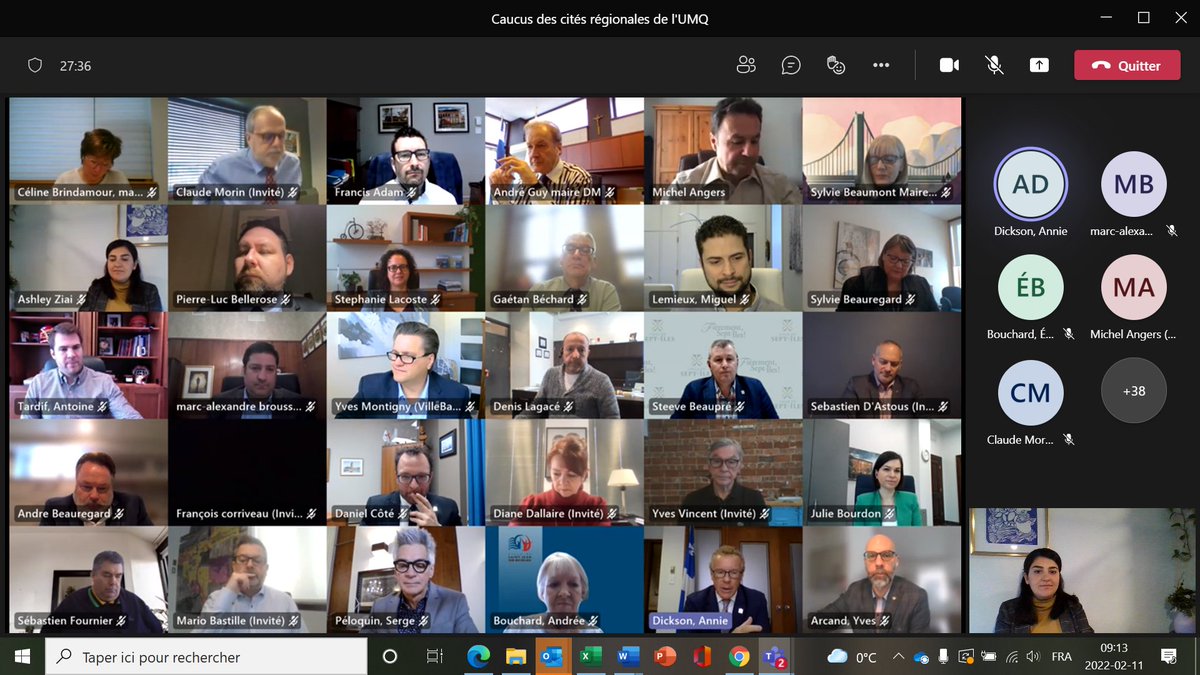This screenshot has width=1200, height=675.
Task: Click Francis Adam's video tile
Action: pyautogui.click(x=406, y=151)
